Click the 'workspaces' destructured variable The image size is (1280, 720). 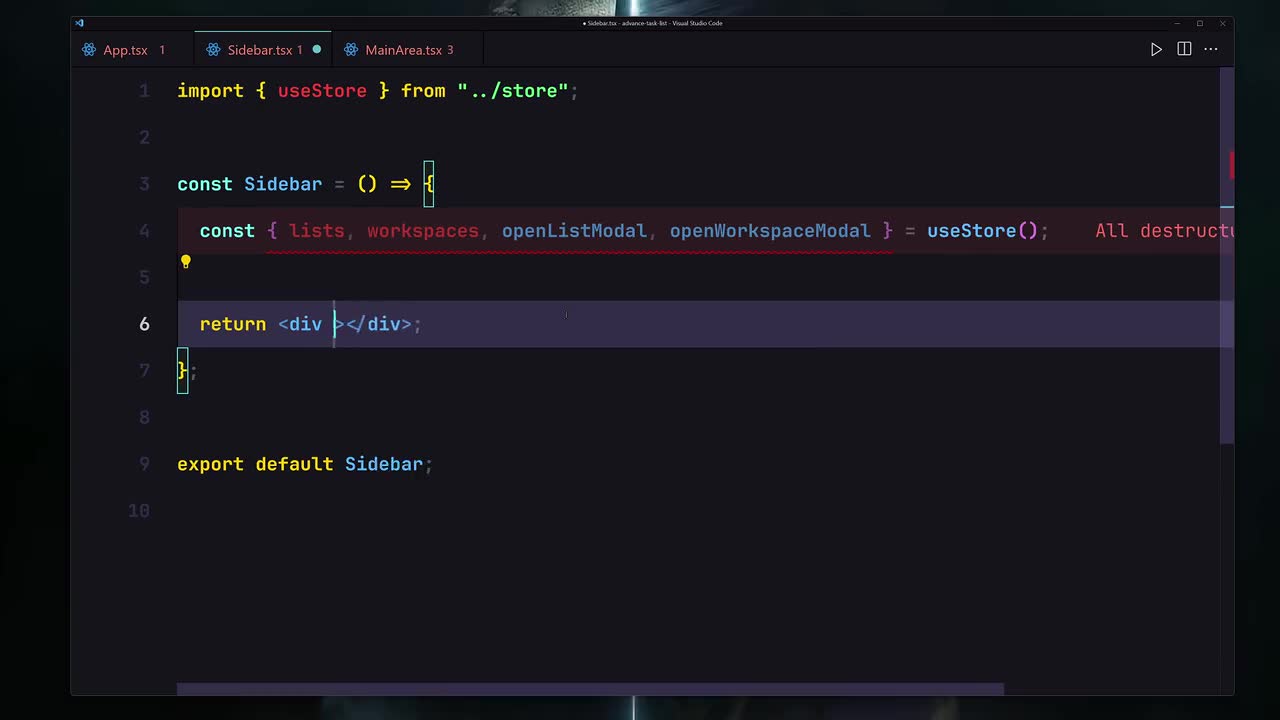(423, 231)
